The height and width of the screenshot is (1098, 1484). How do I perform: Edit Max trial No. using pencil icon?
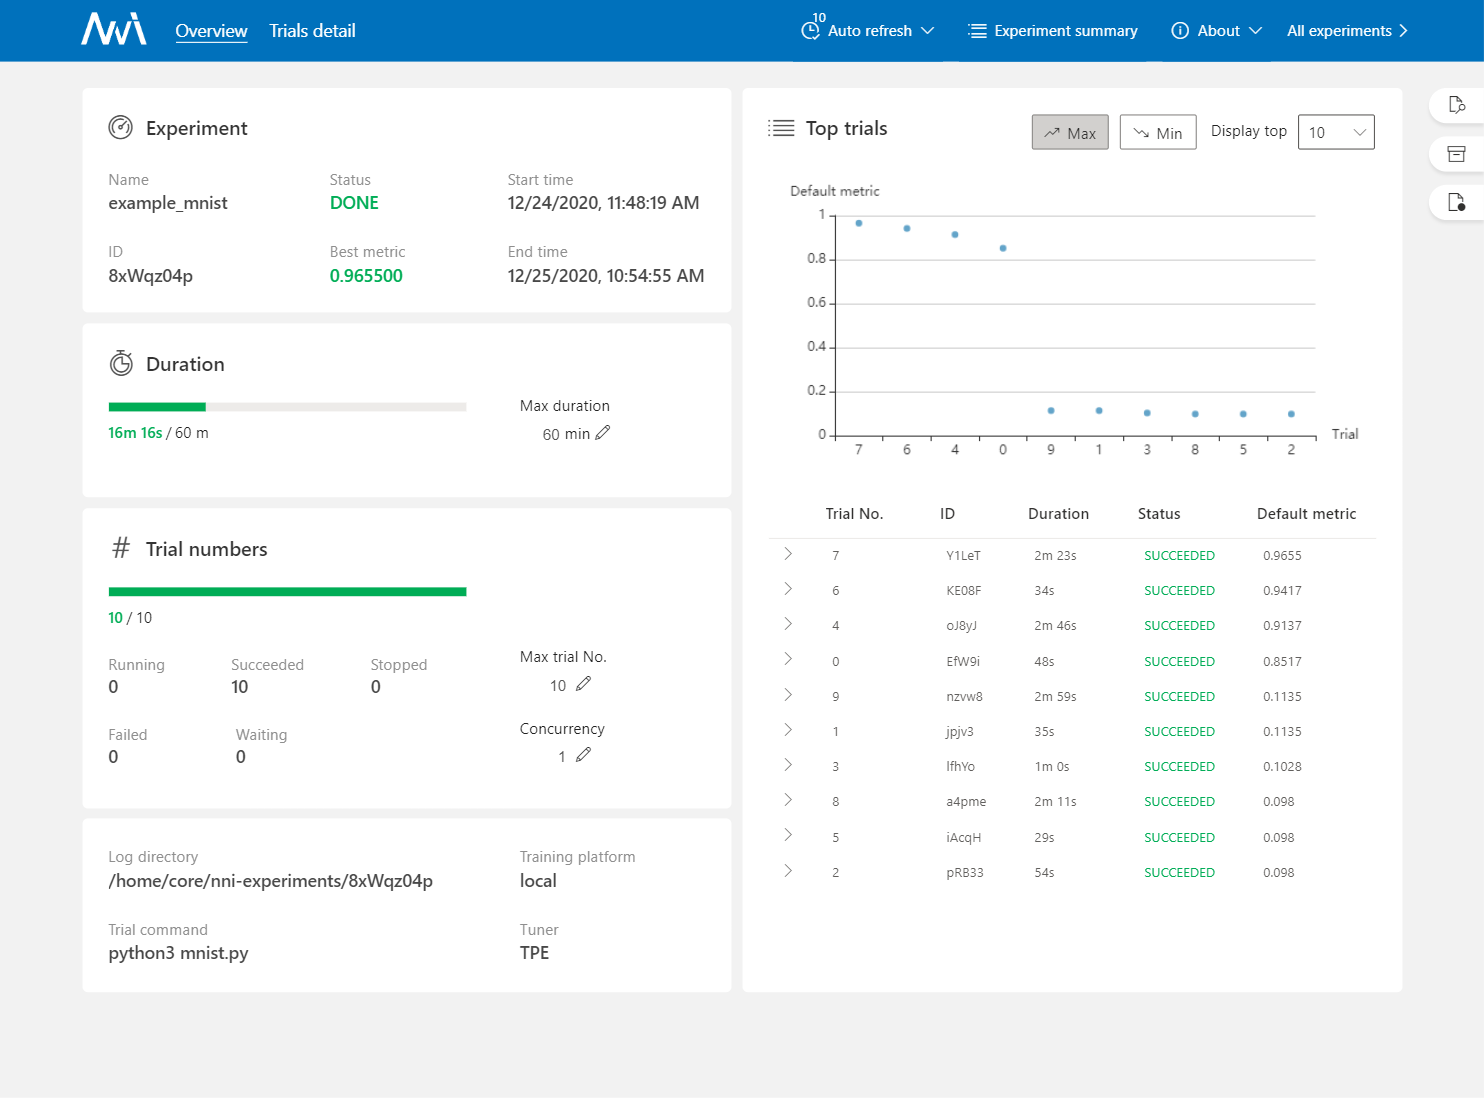click(583, 684)
